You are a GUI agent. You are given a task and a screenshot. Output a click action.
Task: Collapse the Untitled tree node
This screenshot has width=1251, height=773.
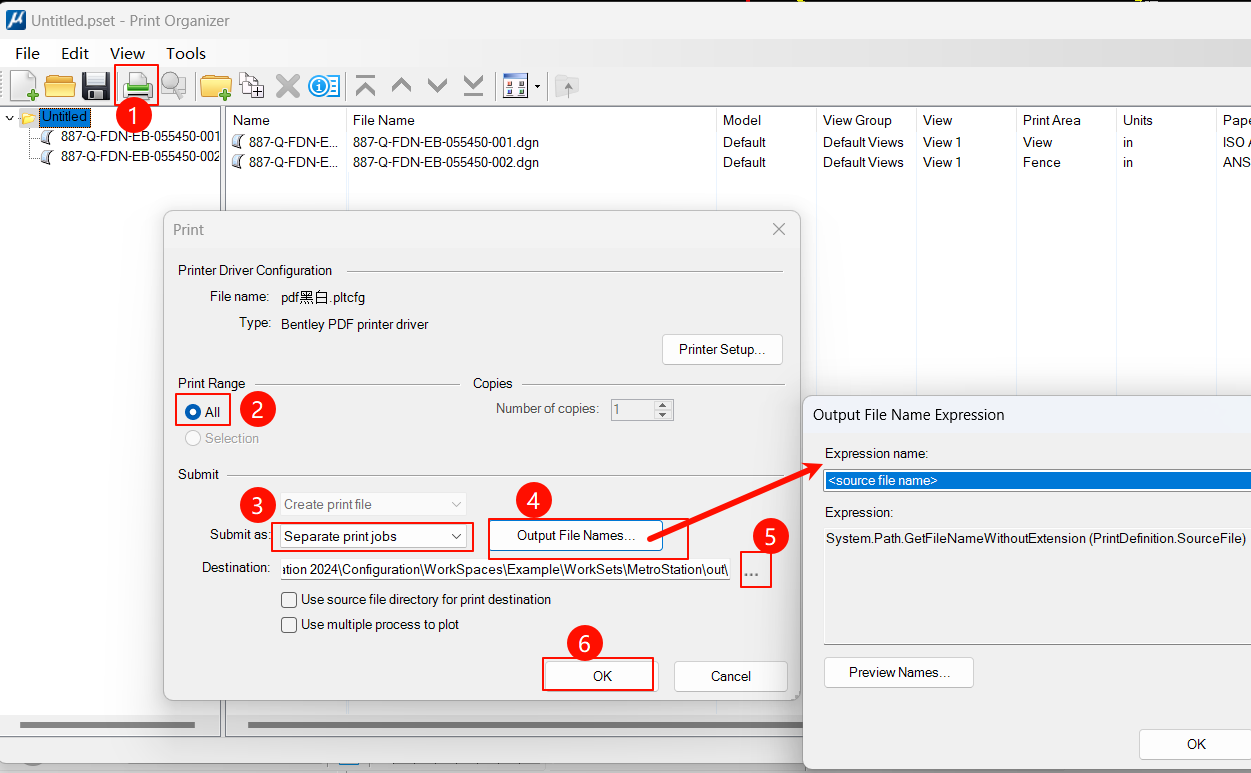(x=10, y=118)
